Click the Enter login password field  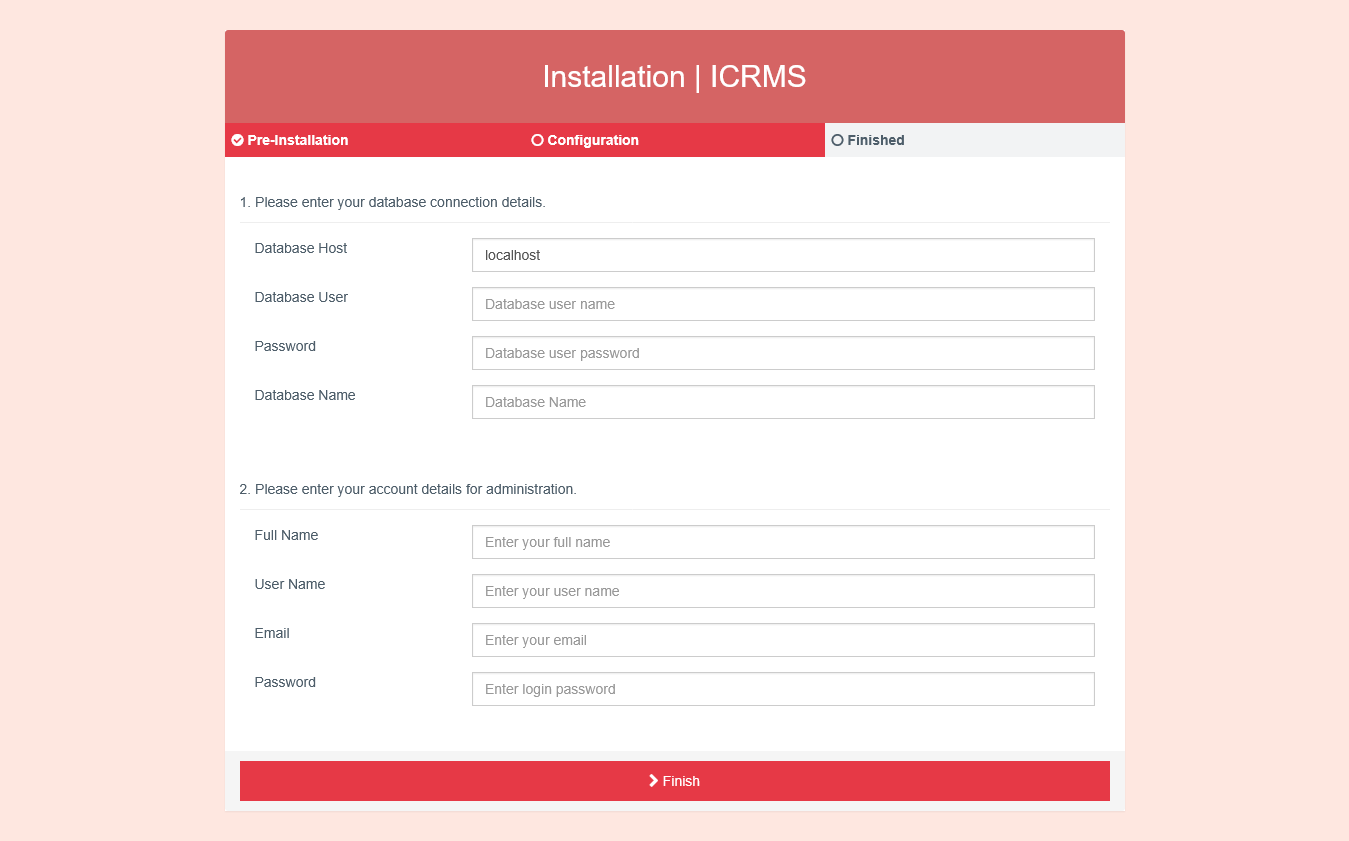click(783, 689)
